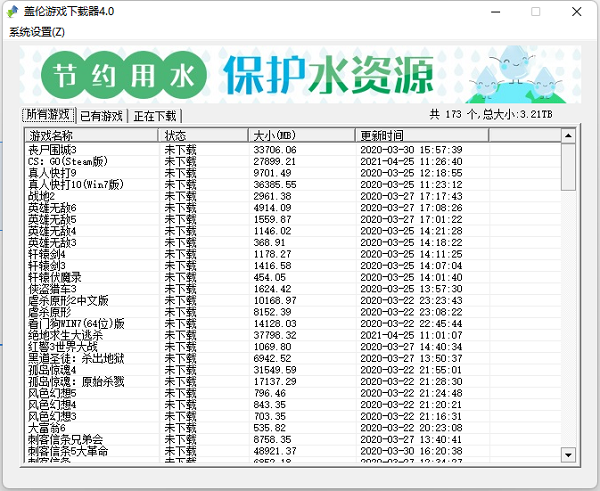Select game row 轩辕伏魔录
Image resolution: width=600 pixels, height=491 pixels.
(x=293, y=277)
